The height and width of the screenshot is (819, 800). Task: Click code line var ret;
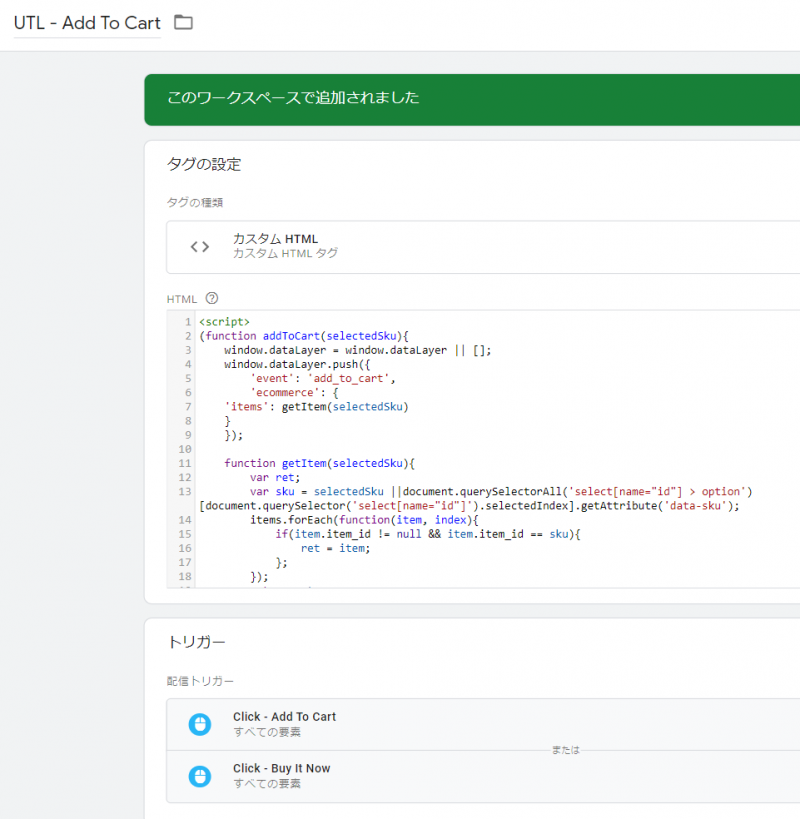pos(275,477)
